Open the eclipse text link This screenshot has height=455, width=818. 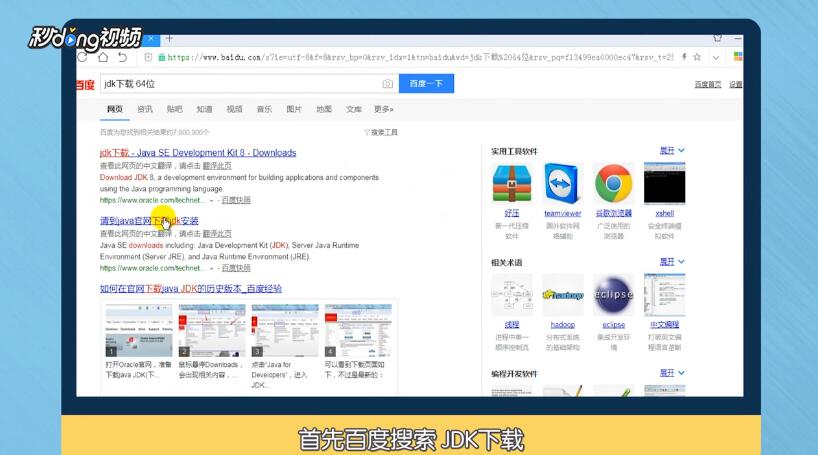coord(614,325)
